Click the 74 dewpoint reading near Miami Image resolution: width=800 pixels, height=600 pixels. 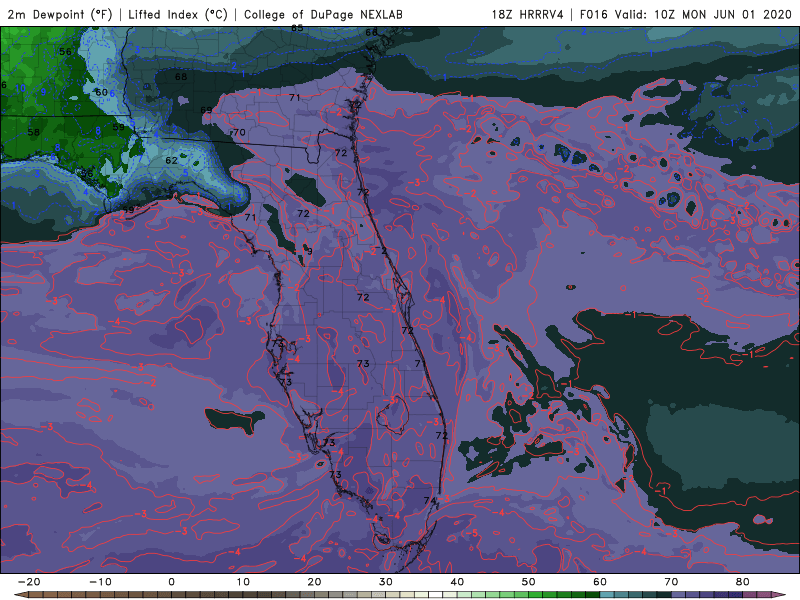430,501
